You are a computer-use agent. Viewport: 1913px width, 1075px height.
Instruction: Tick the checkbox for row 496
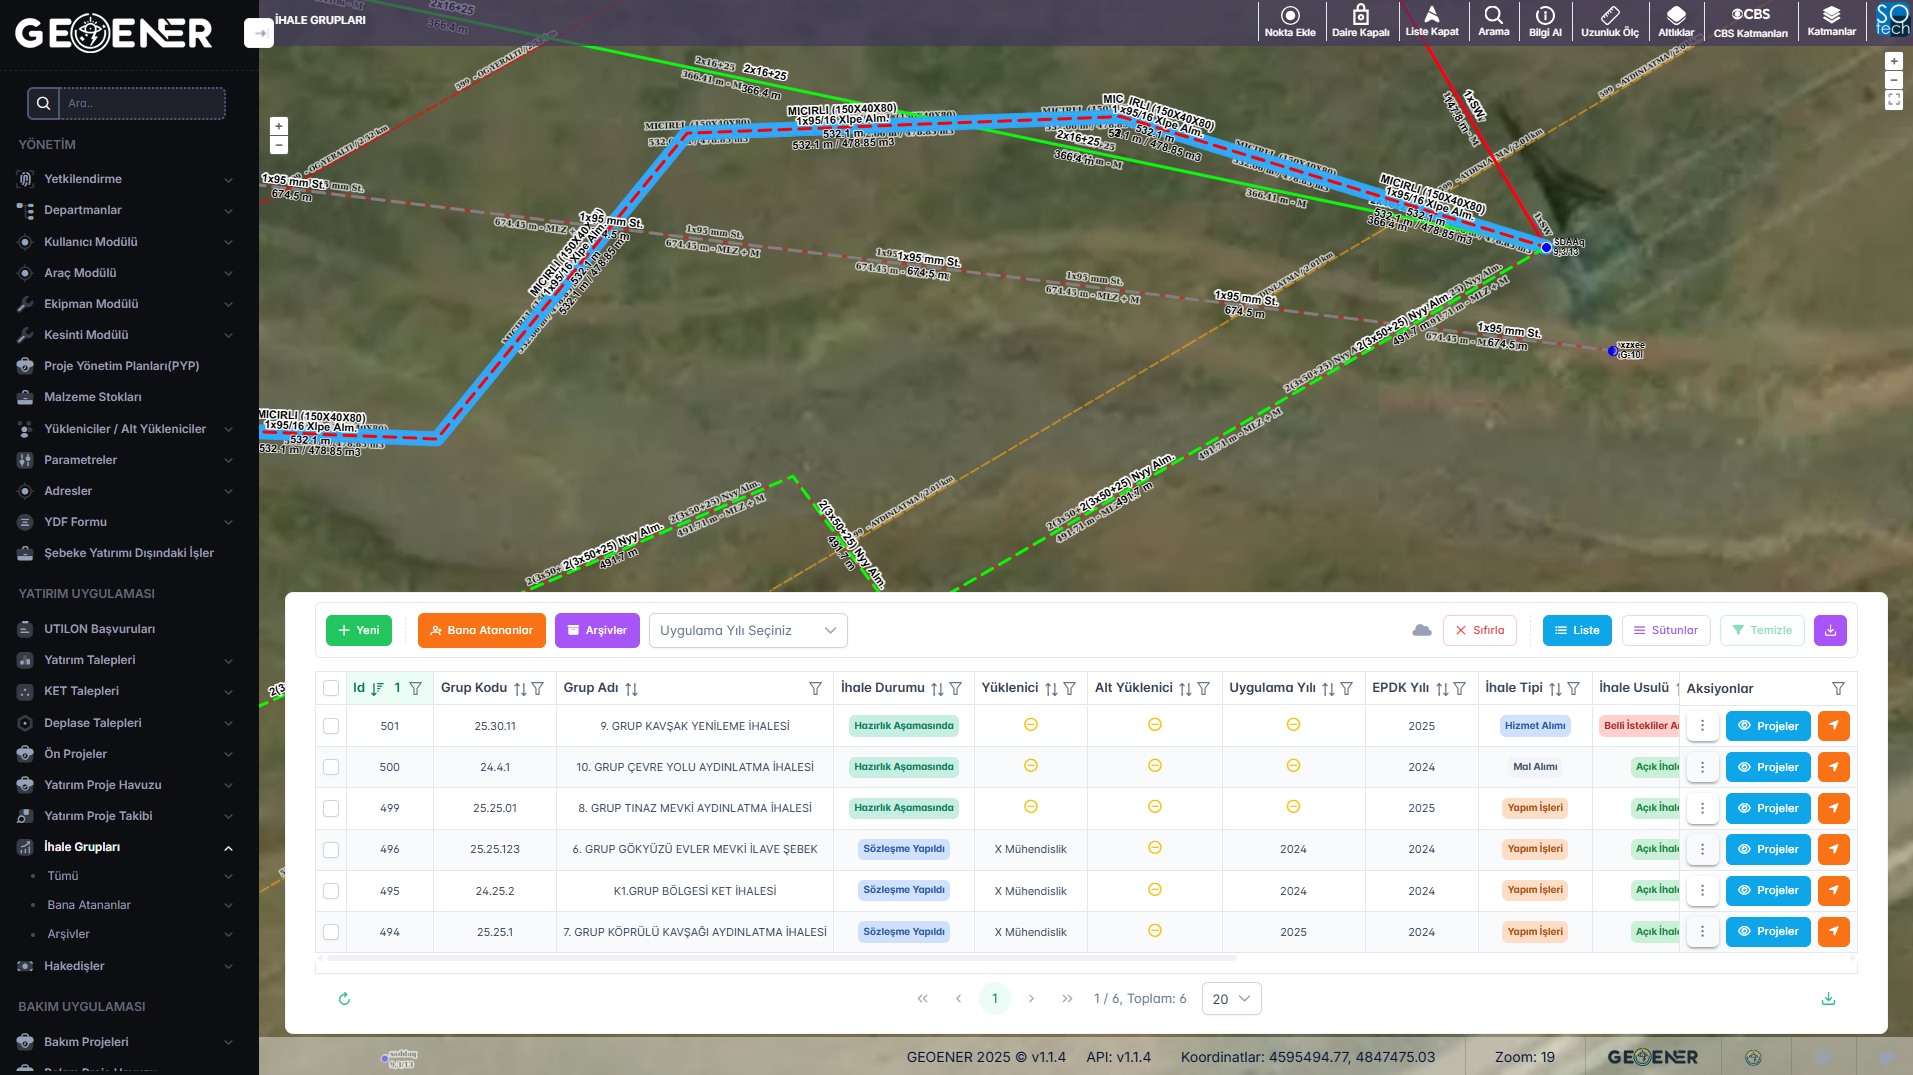point(331,849)
